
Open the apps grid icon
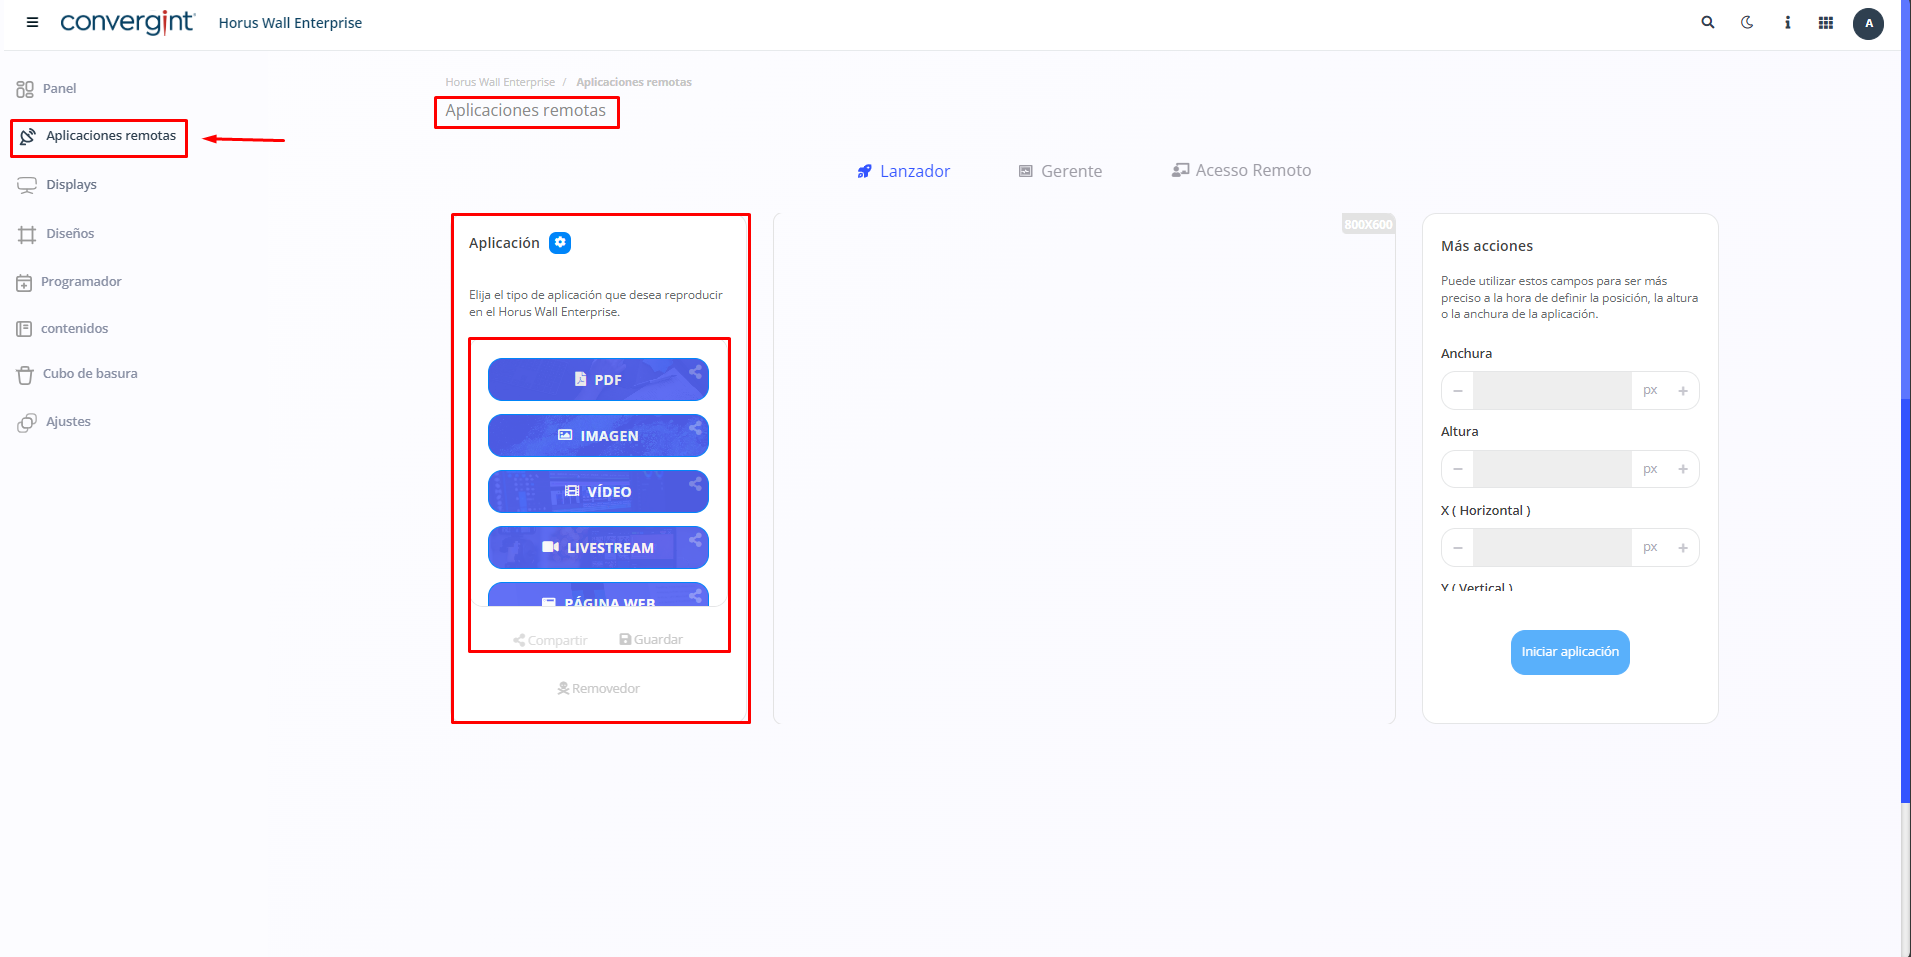1826,23
